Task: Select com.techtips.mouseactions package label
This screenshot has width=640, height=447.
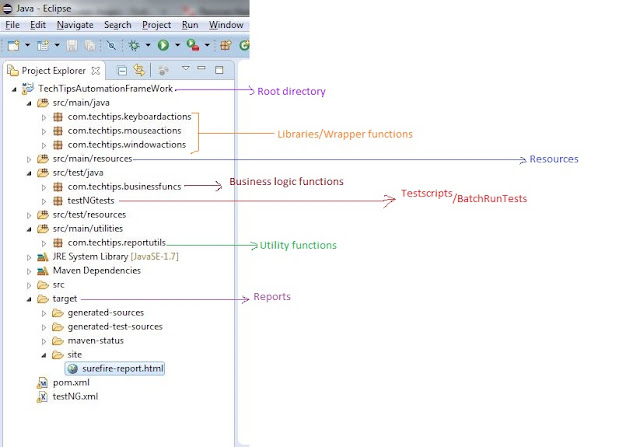Action: [124, 131]
